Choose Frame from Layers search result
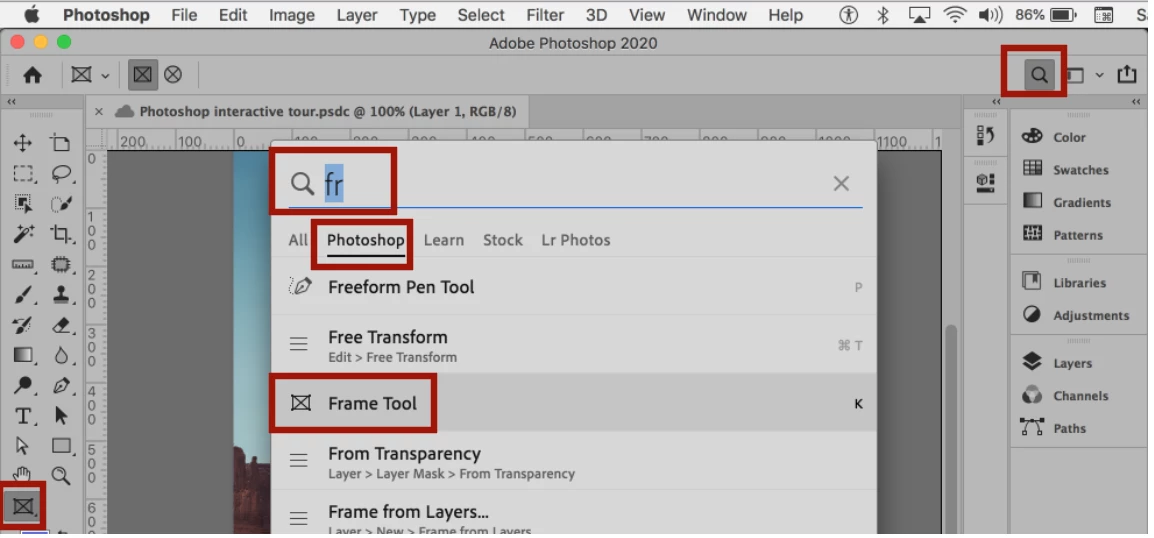 (574, 514)
